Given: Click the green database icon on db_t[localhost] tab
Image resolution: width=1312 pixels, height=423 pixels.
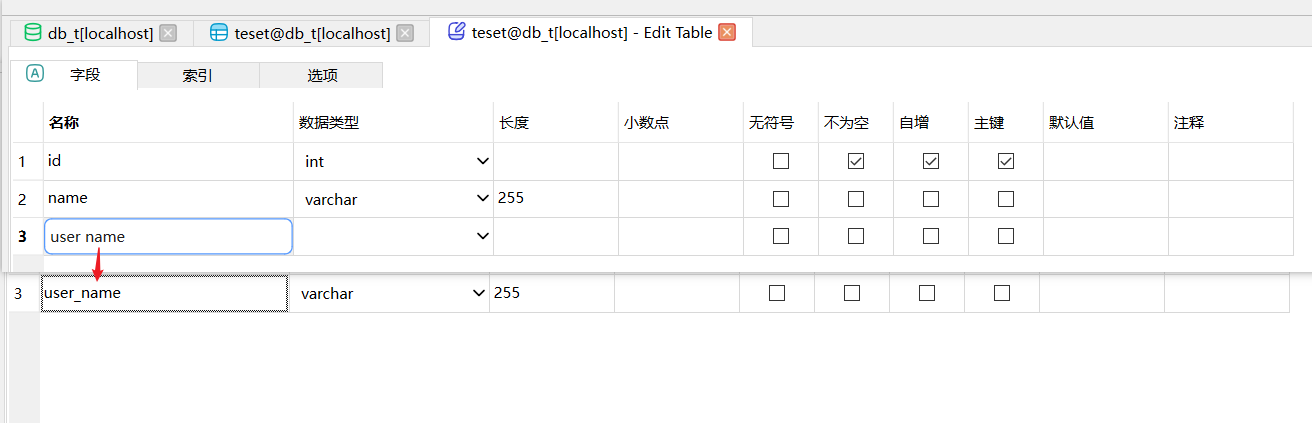Looking at the screenshot, I should (x=33, y=33).
